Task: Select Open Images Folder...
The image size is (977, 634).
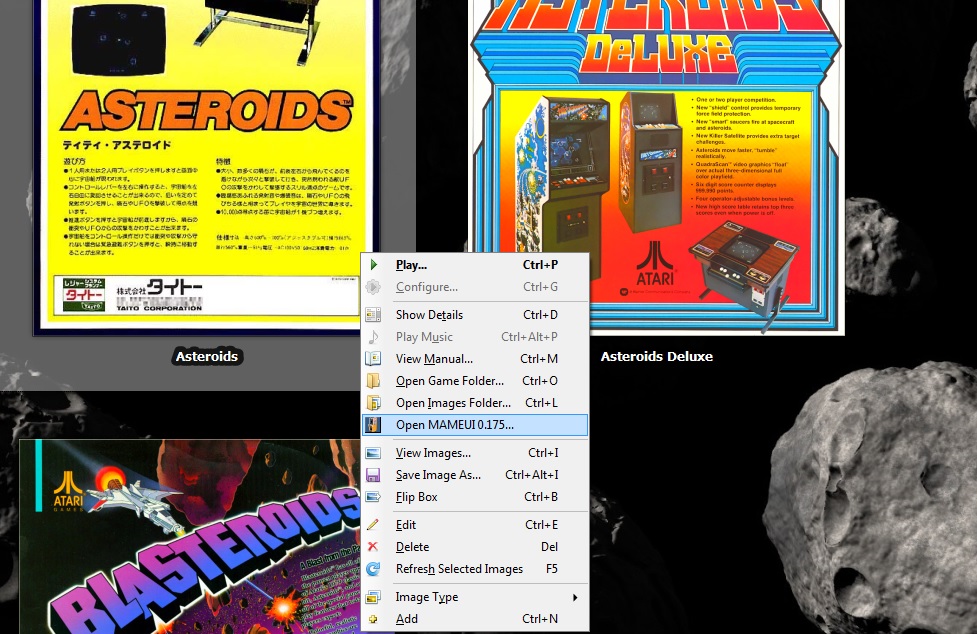Action: [475, 403]
